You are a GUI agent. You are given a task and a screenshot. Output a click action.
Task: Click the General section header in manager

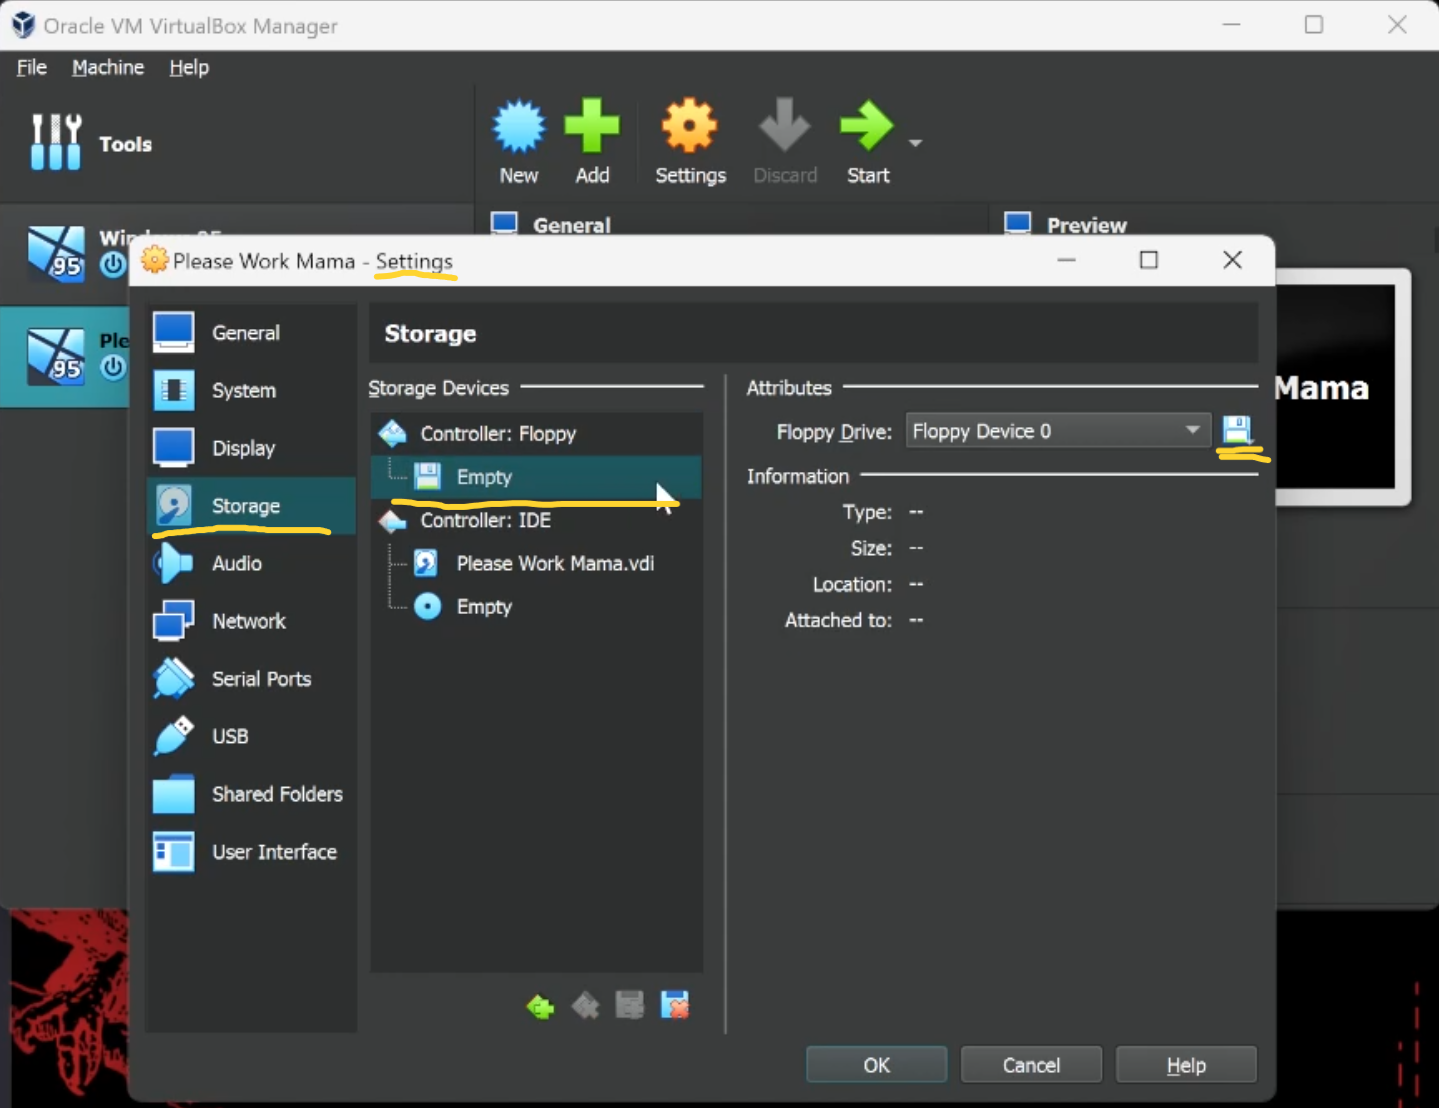[x=571, y=225]
